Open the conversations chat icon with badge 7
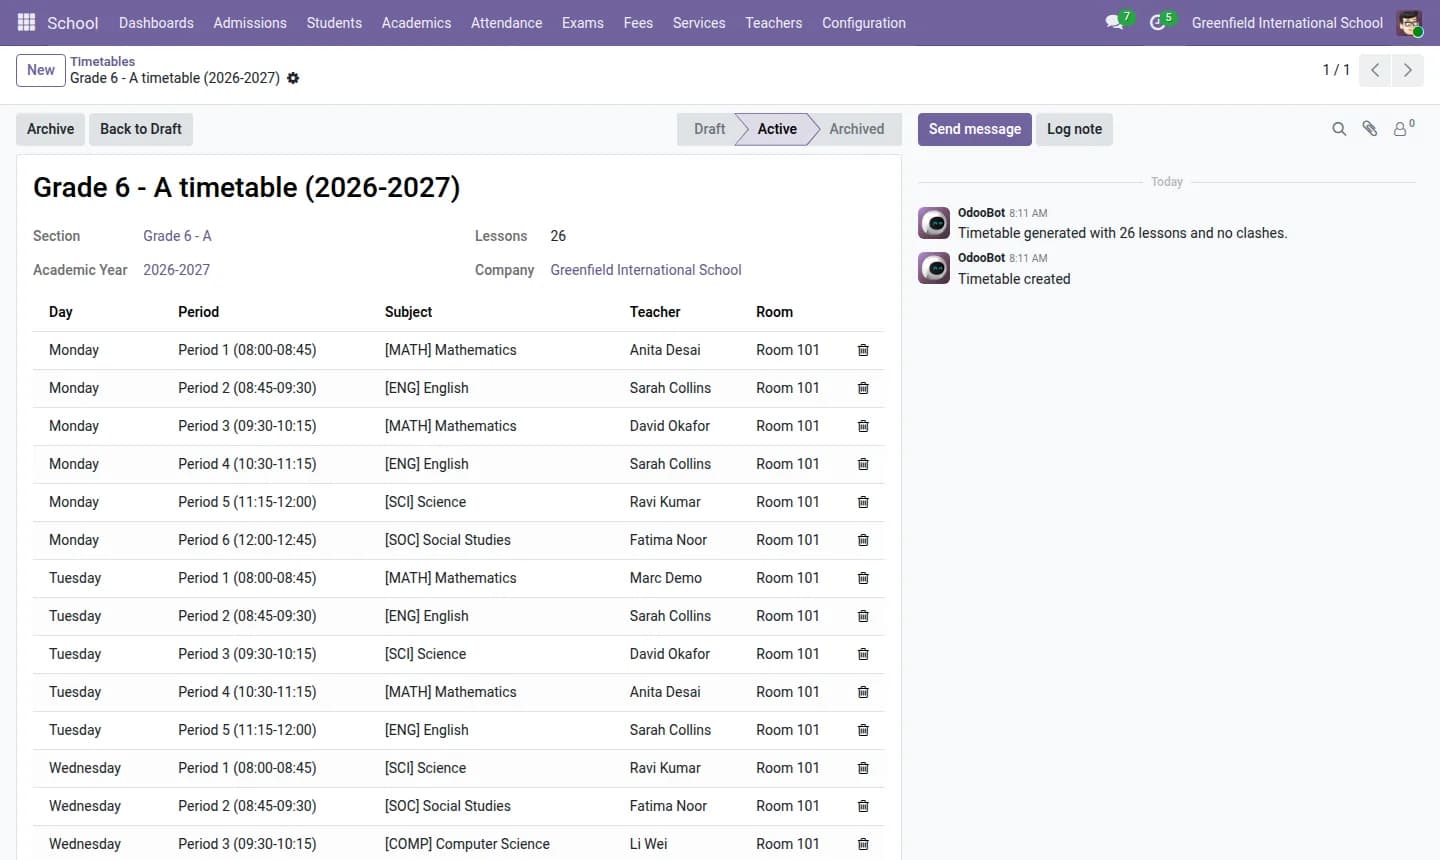 pyautogui.click(x=1115, y=22)
